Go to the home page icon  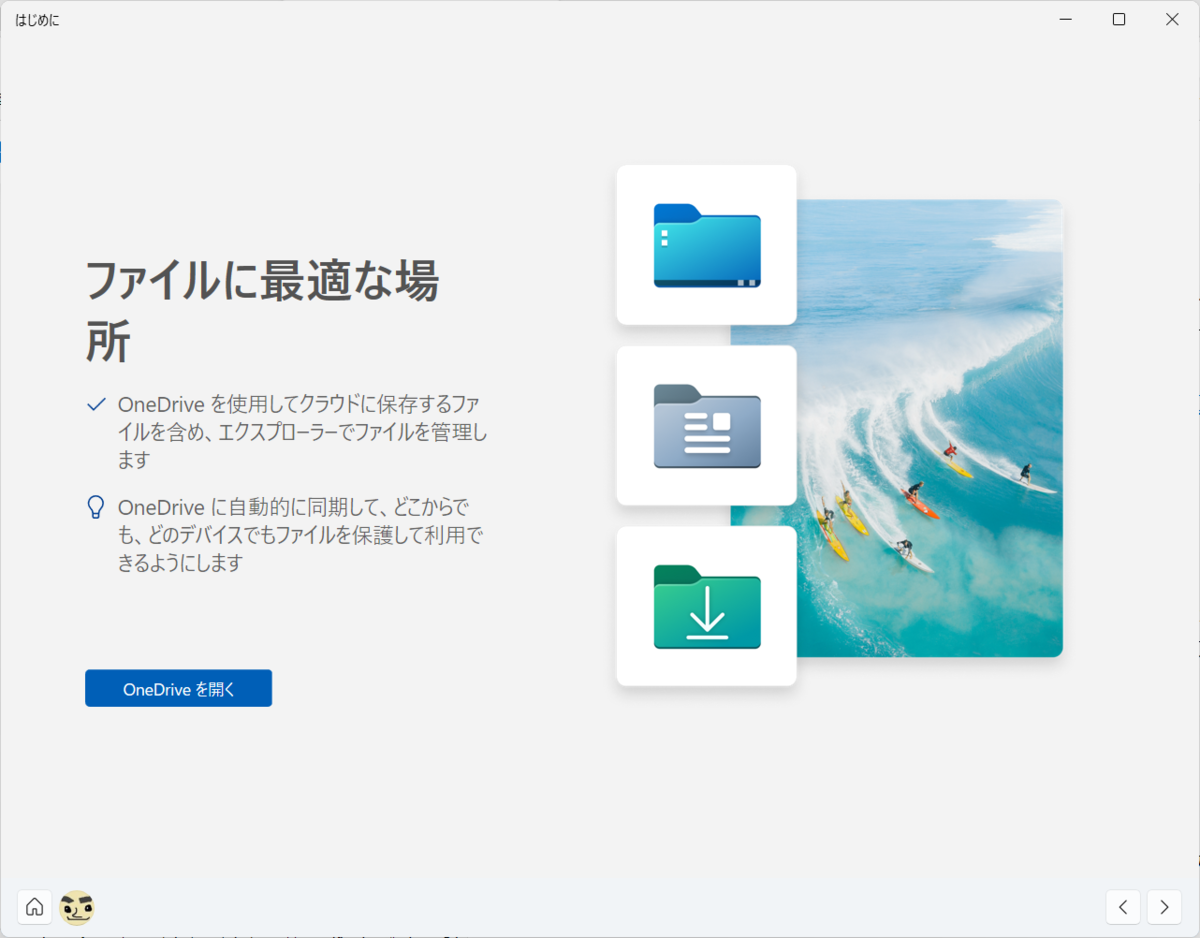(35, 907)
